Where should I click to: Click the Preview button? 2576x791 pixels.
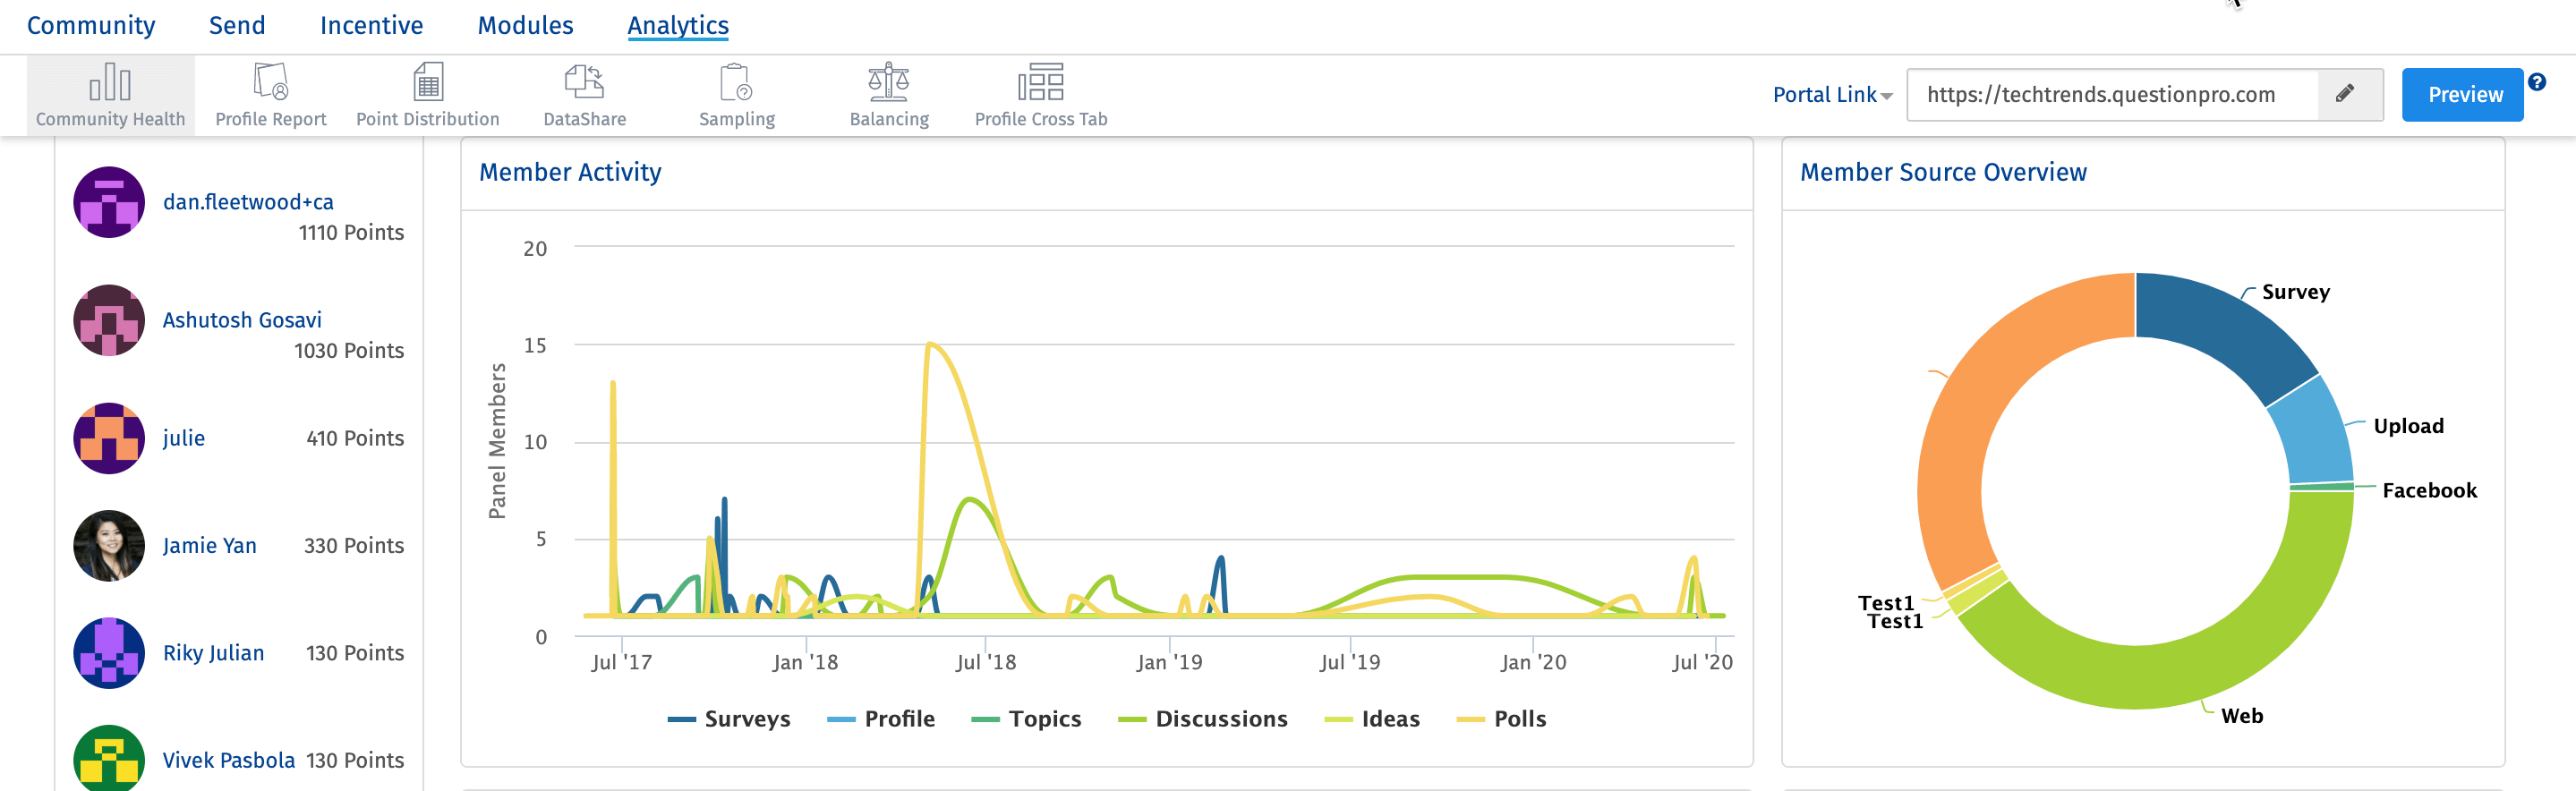(x=2463, y=95)
